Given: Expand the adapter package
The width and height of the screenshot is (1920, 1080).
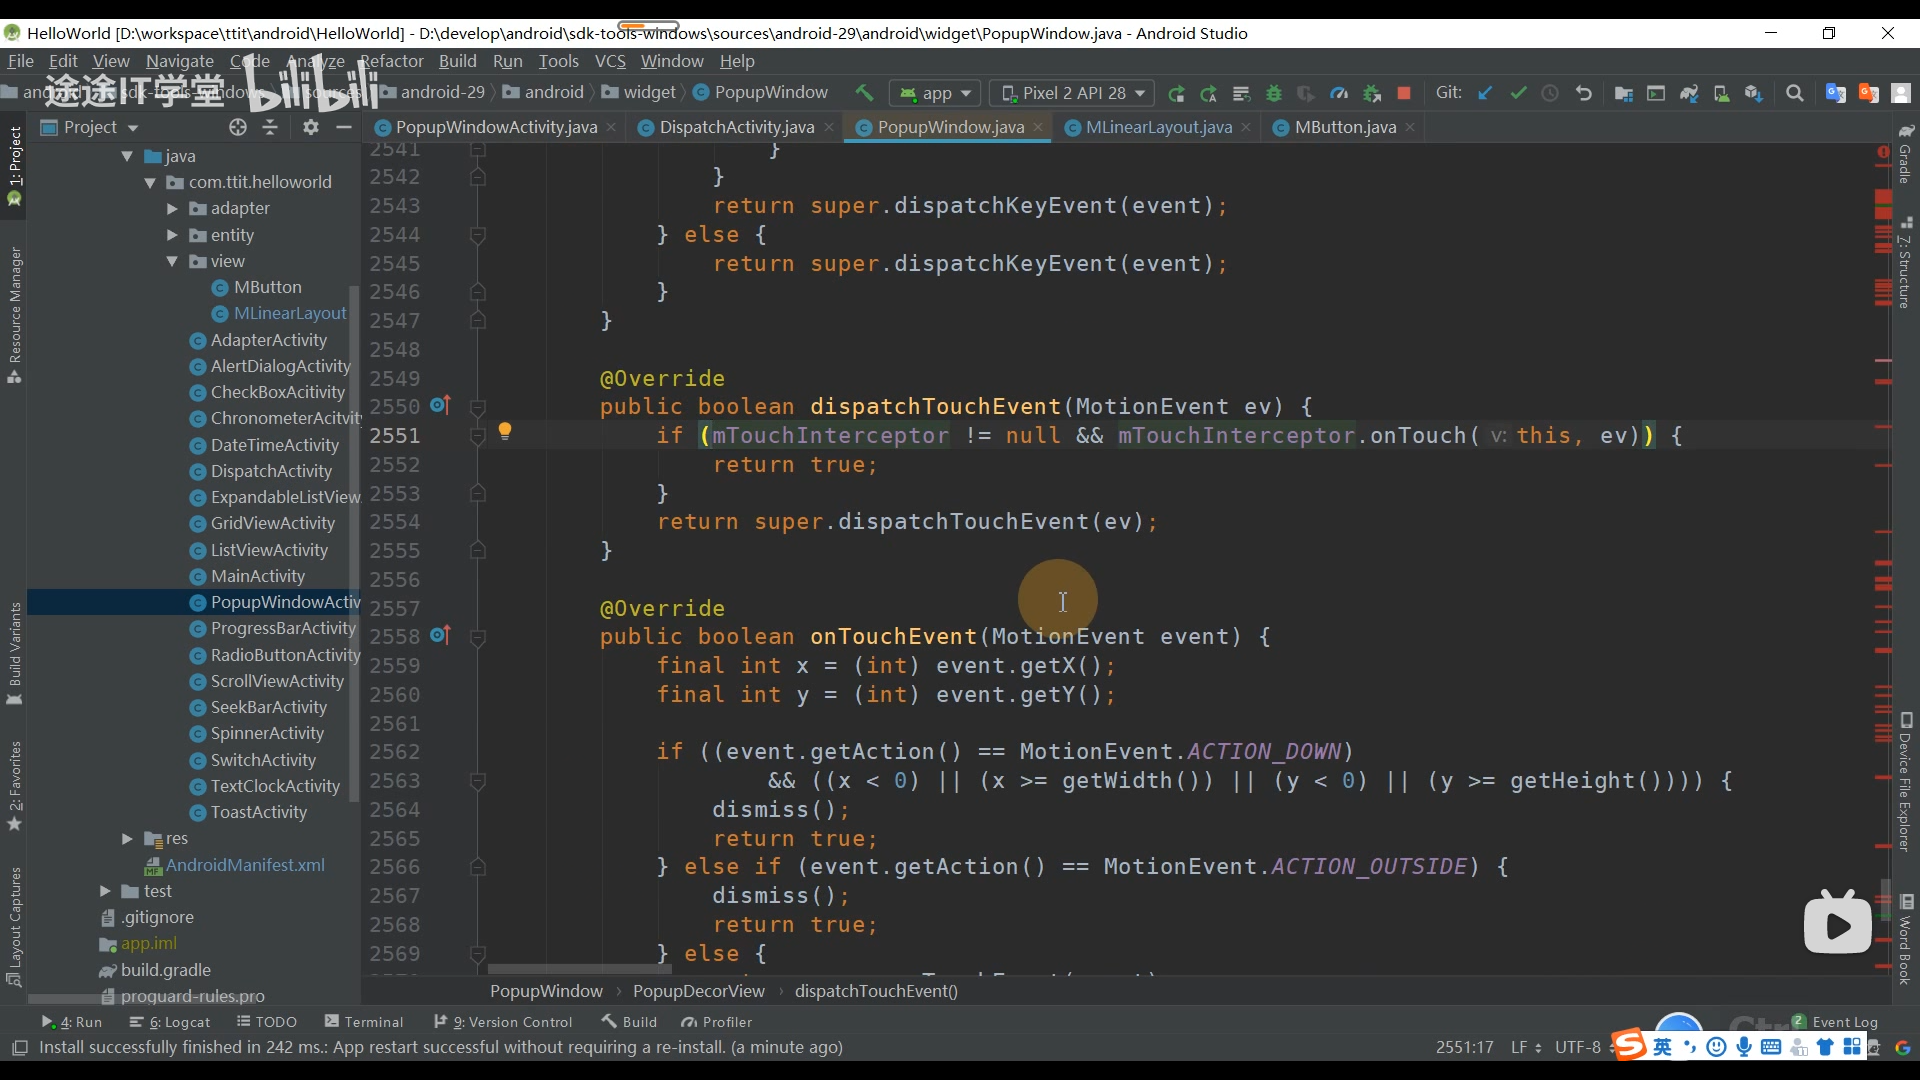Looking at the screenshot, I should pos(172,208).
